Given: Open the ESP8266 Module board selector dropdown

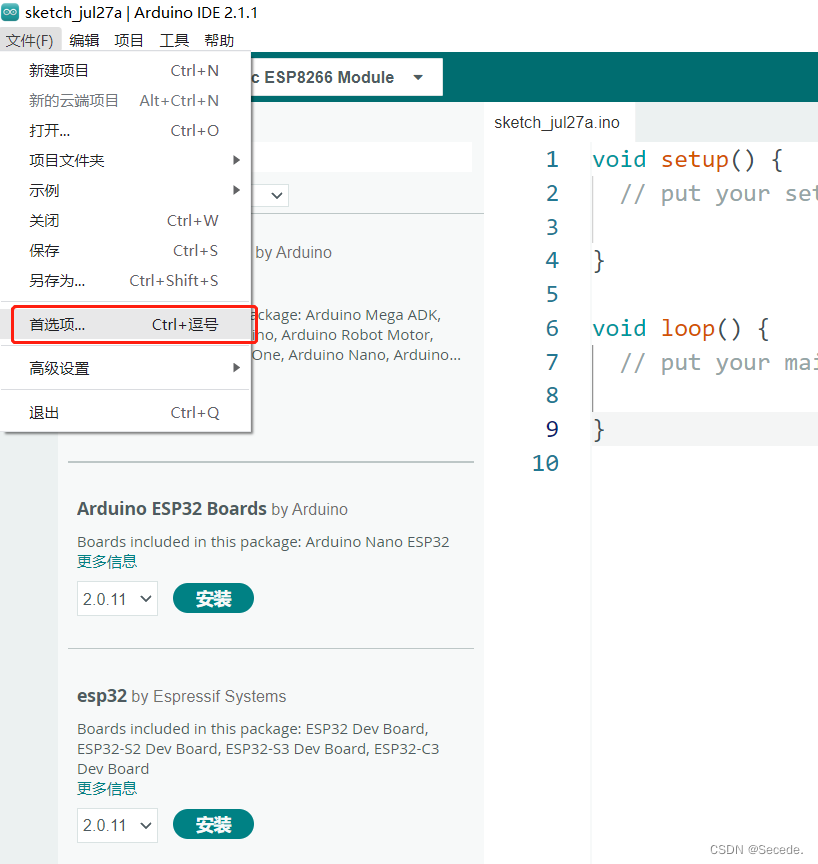Looking at the screenshot, I should 346,77.
